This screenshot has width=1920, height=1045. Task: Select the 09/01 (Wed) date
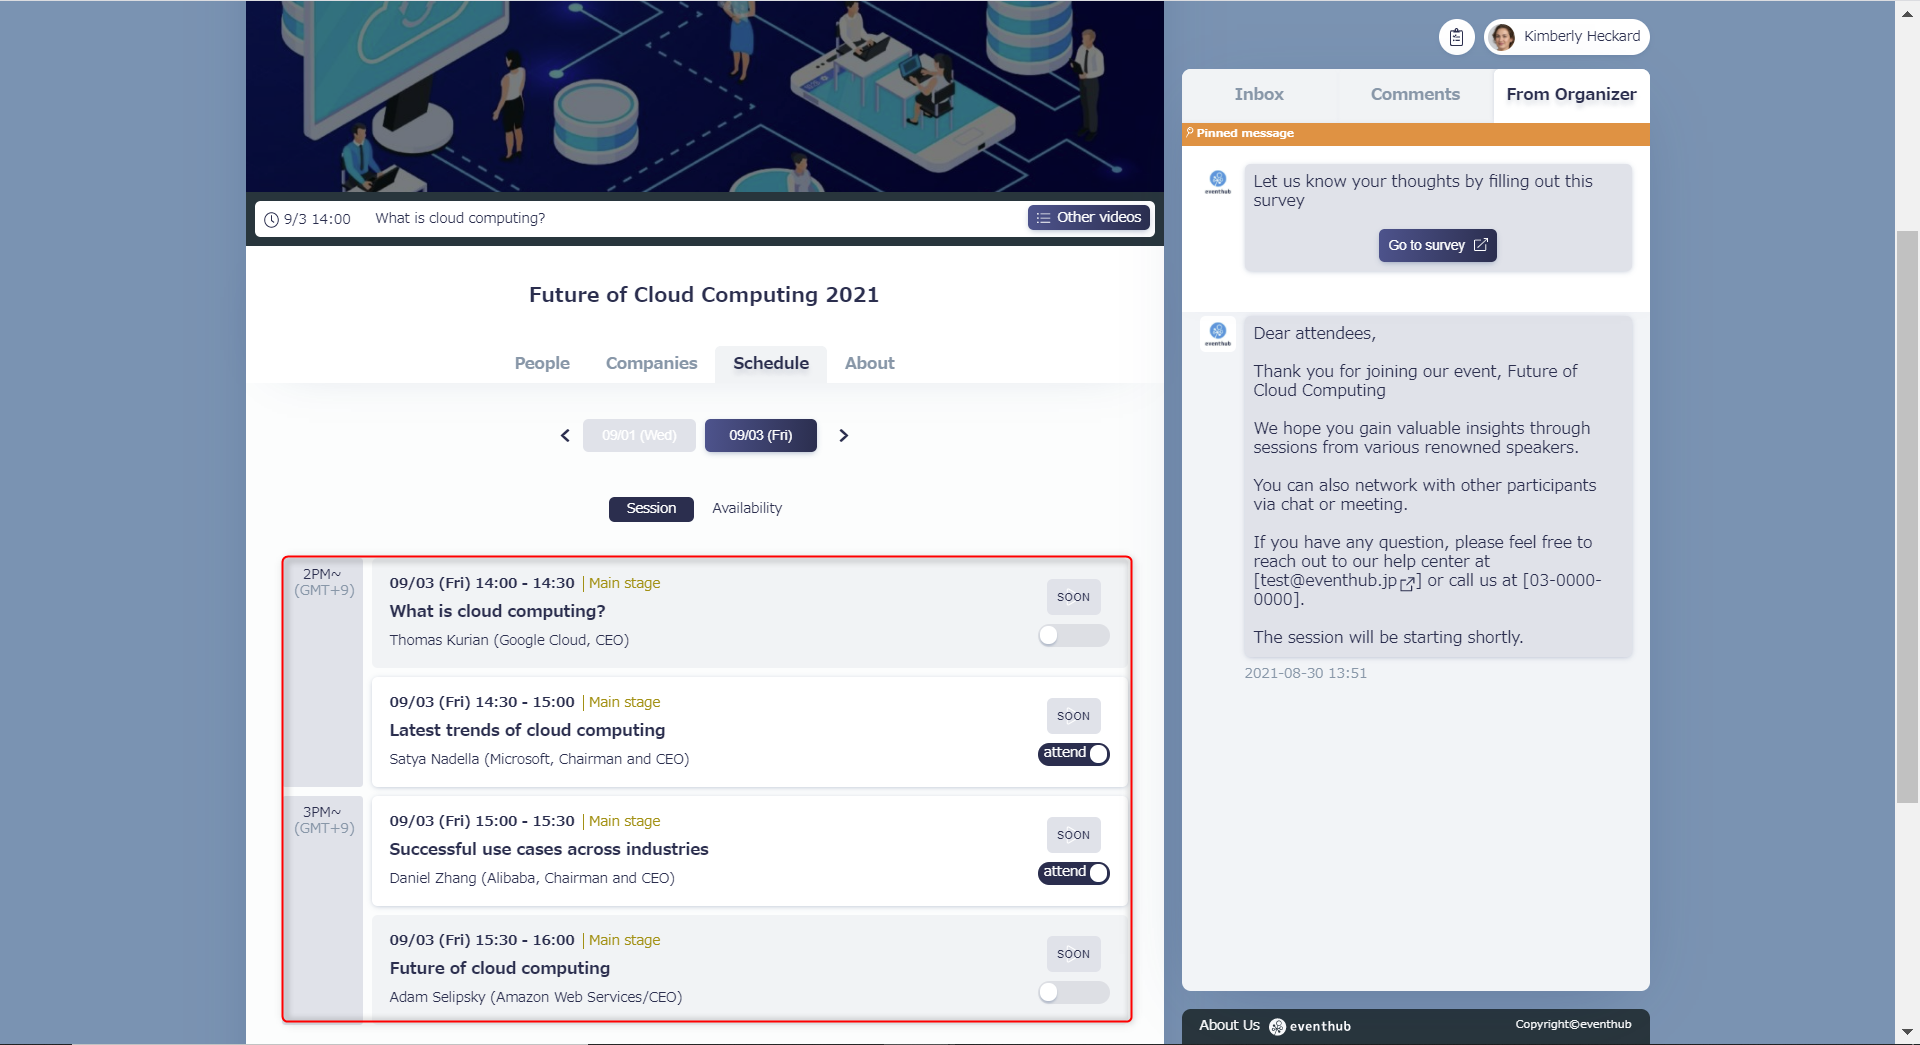pos(639,436)
